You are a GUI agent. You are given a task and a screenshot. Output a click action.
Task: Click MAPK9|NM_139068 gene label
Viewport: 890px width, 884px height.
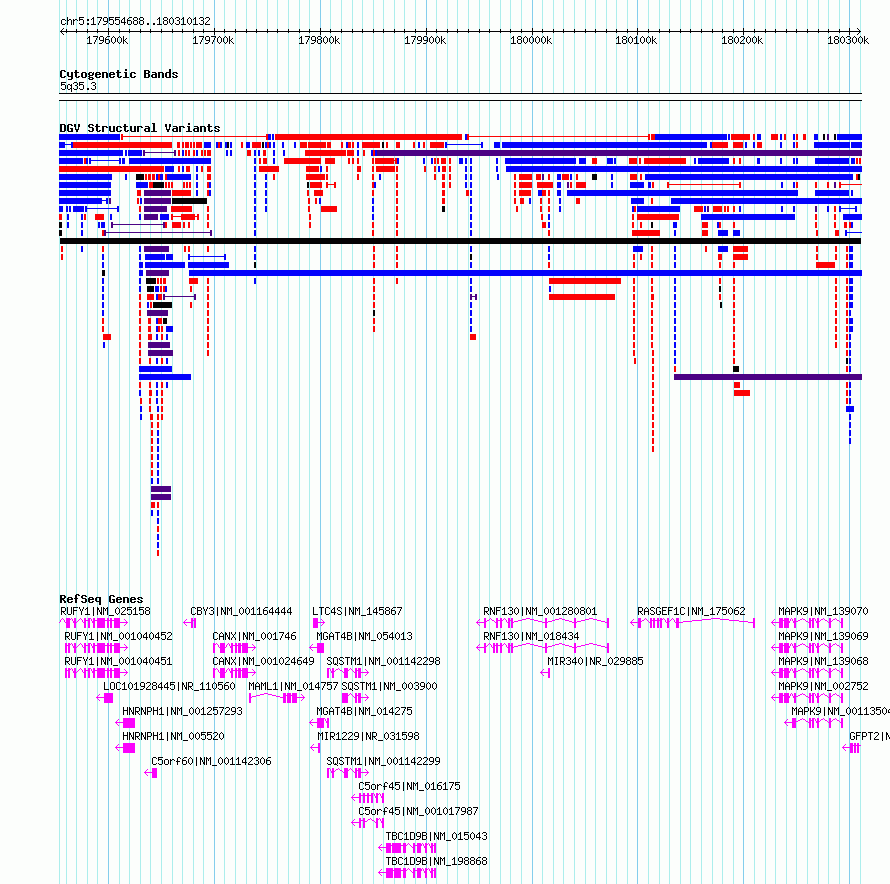point(823,661)
